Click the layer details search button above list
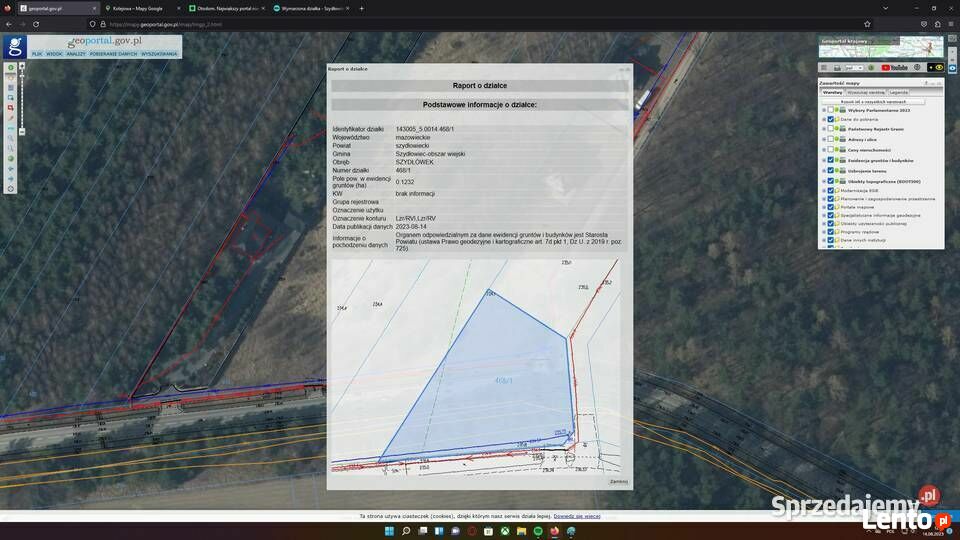 click(873, 102)
